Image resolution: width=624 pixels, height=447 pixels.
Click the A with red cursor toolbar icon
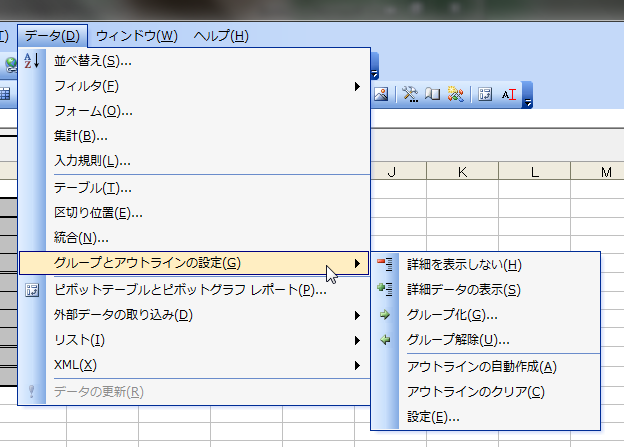click(x=509, y=94)
